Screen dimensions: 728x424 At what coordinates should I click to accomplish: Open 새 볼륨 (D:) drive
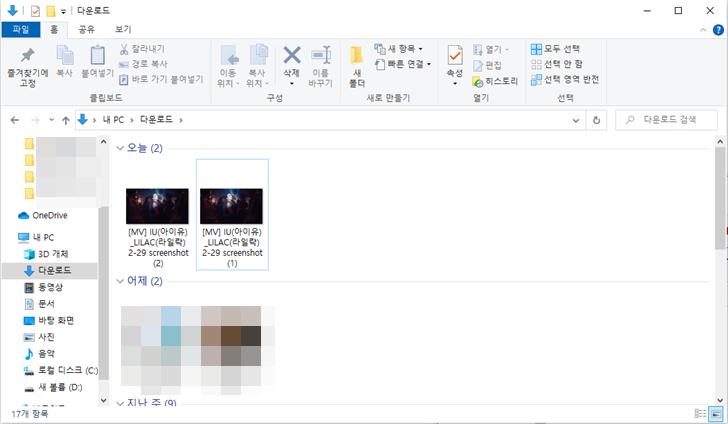[x=53, y=387]
